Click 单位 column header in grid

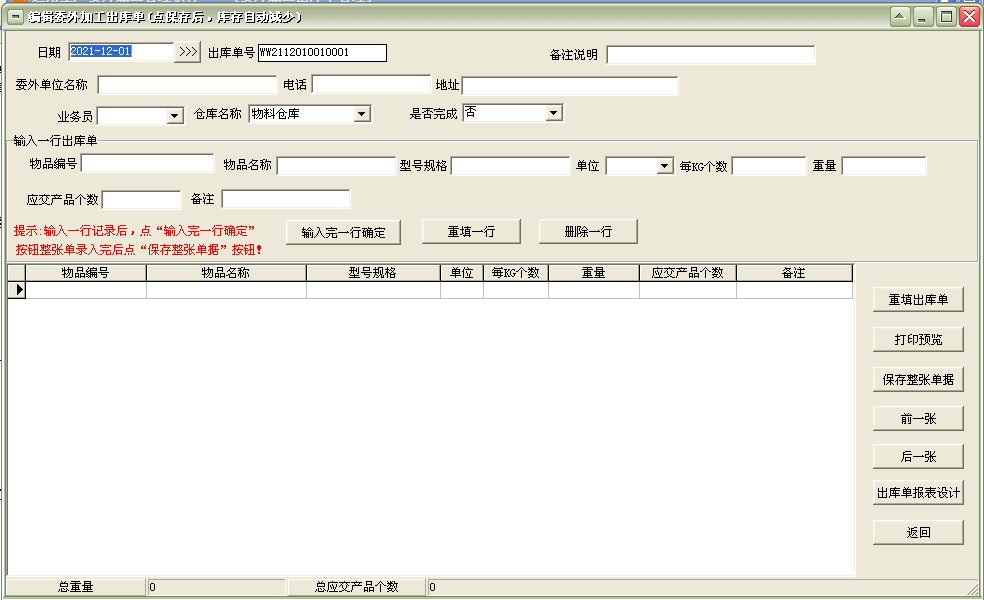click(x=462, y=273)
